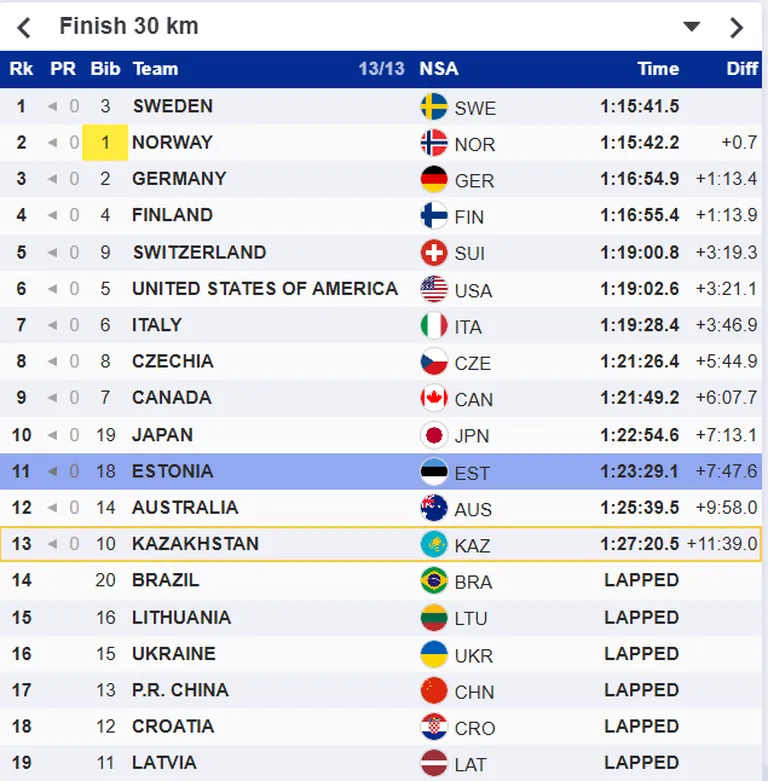This screenshot has height=781, width=768.
Task: Click the Brazil flag icon
Action: pos(434,580)
